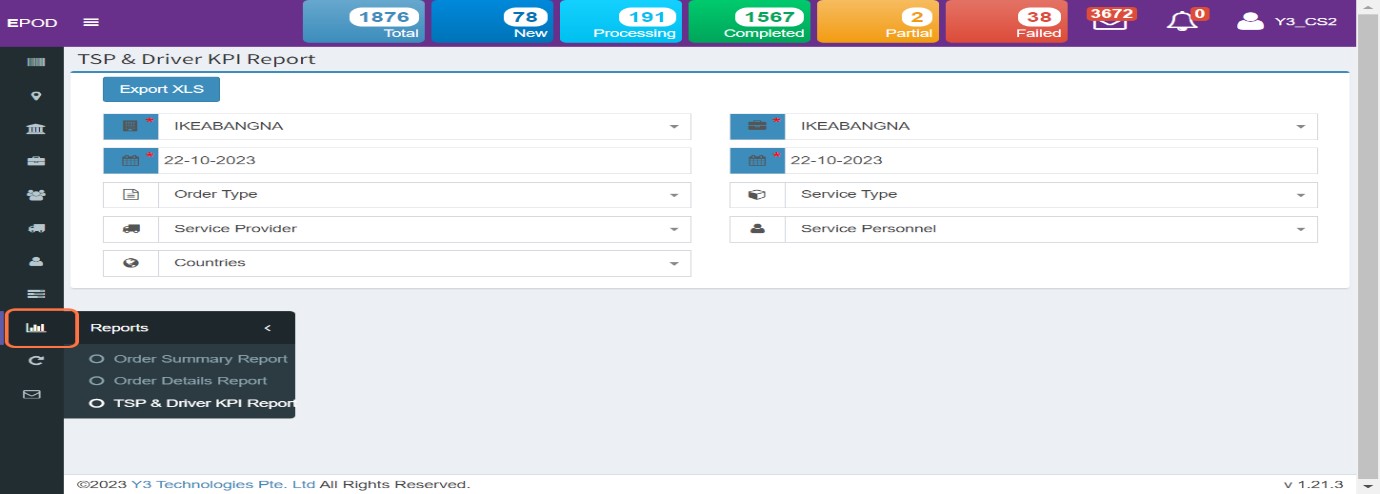Click the Export XLS button

click(161, 89)
